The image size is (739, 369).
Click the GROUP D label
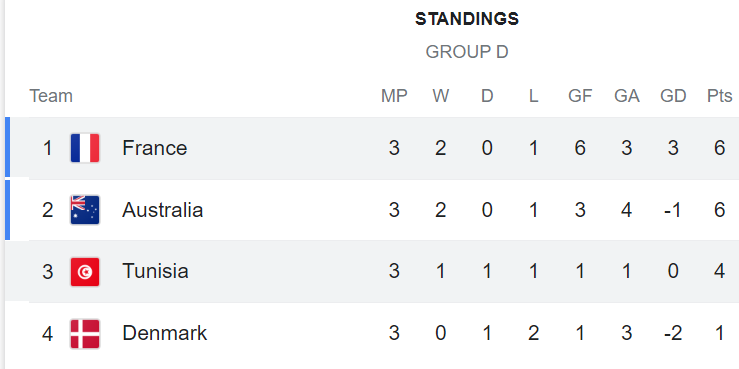point(467,52)
